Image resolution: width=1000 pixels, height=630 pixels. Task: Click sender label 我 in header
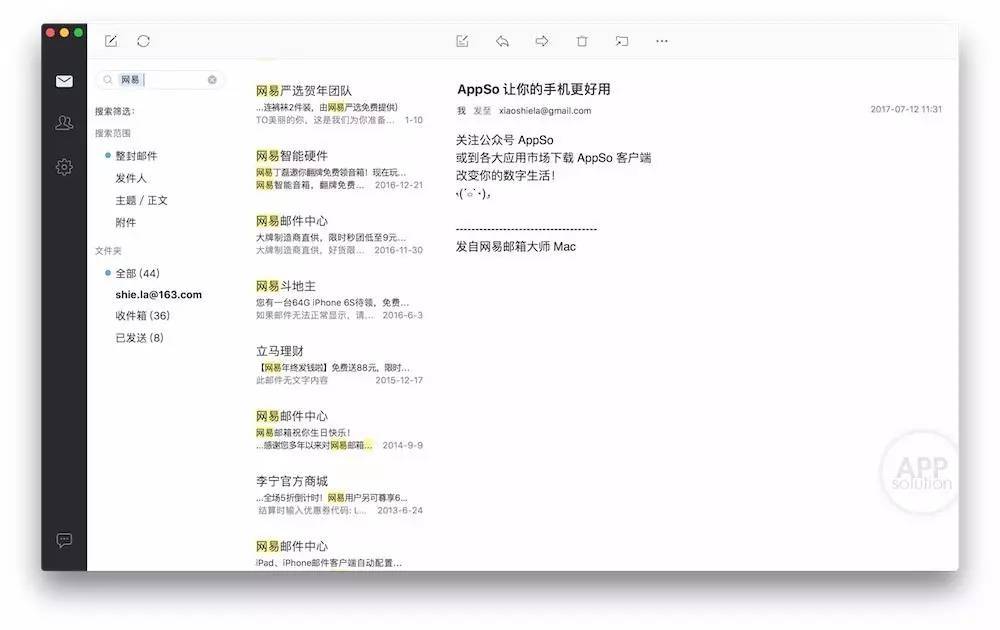tap(461, 111)
